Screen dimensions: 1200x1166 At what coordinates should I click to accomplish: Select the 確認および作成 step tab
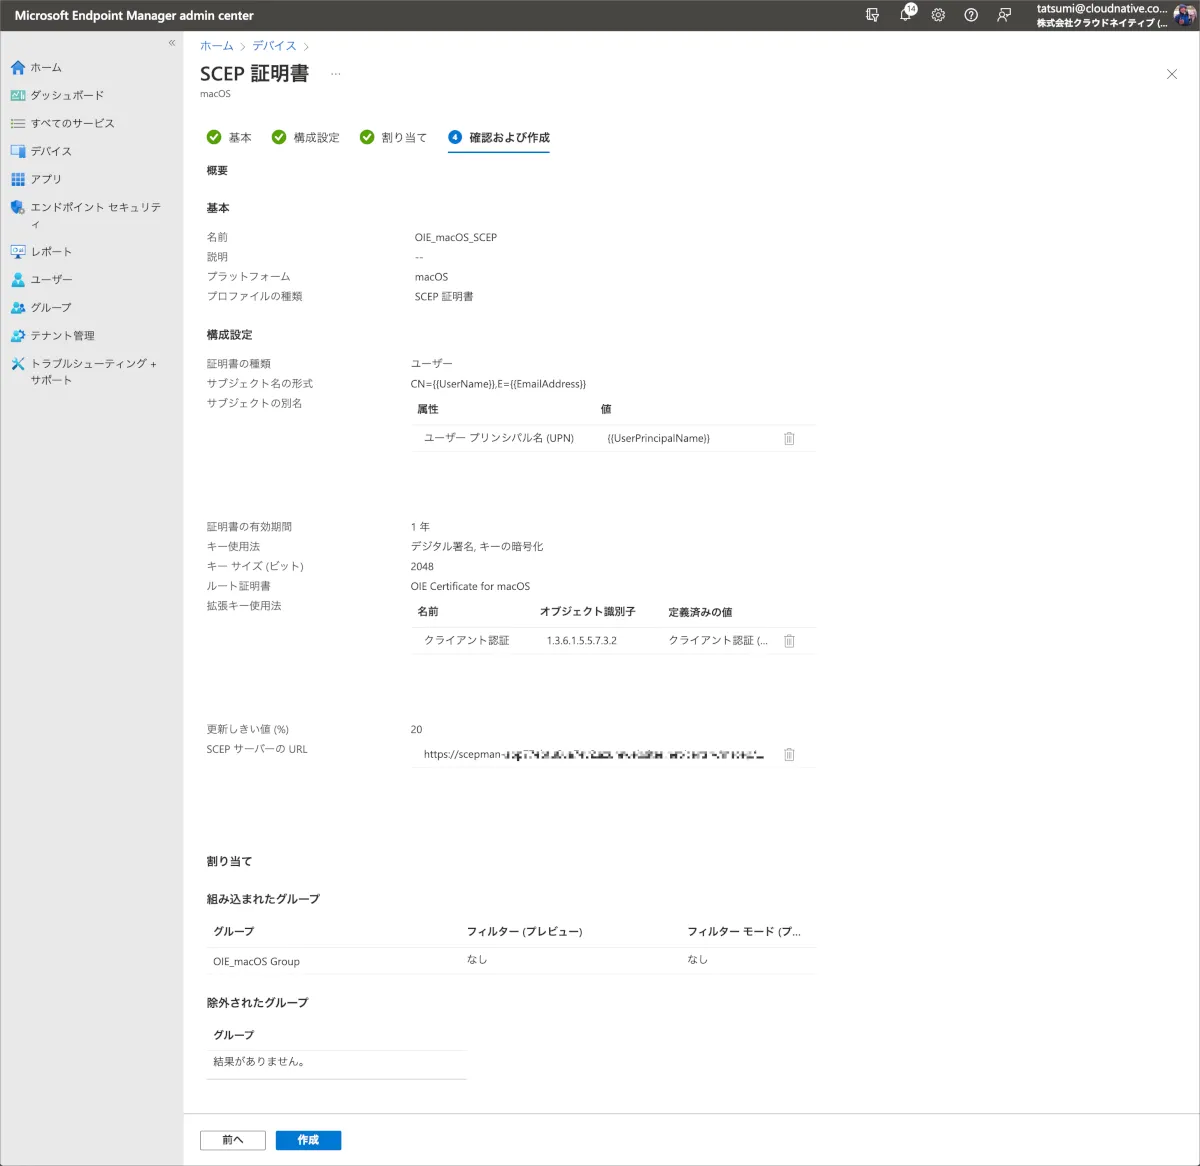pos(499,137)
